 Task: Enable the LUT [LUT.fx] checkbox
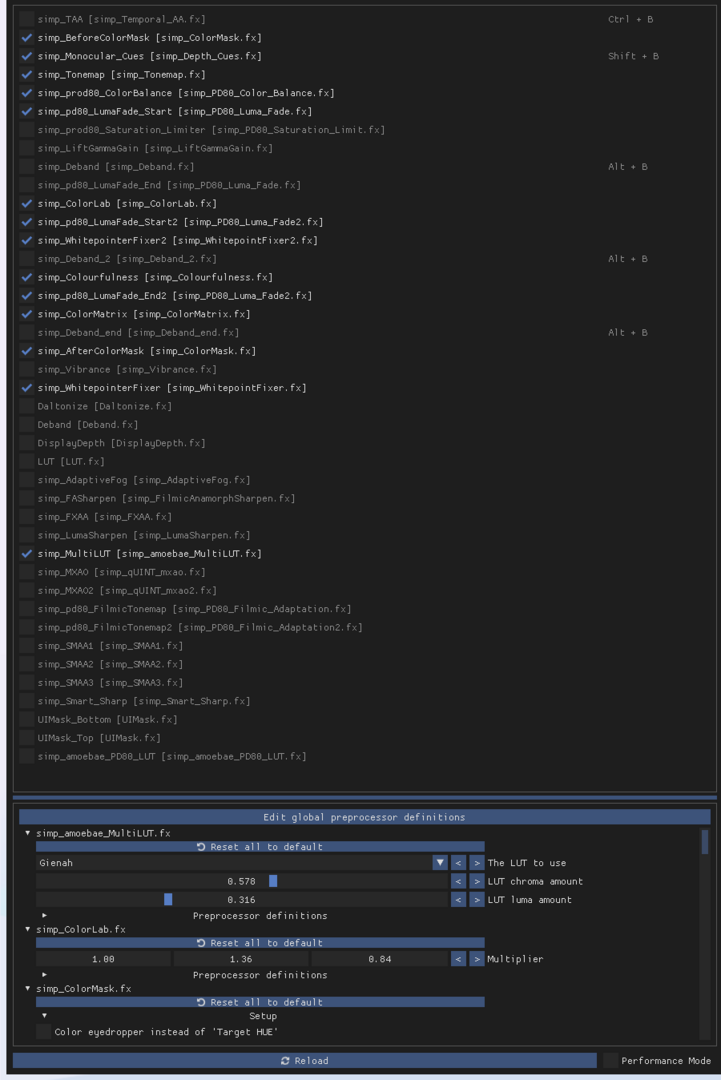coord(27,461)
